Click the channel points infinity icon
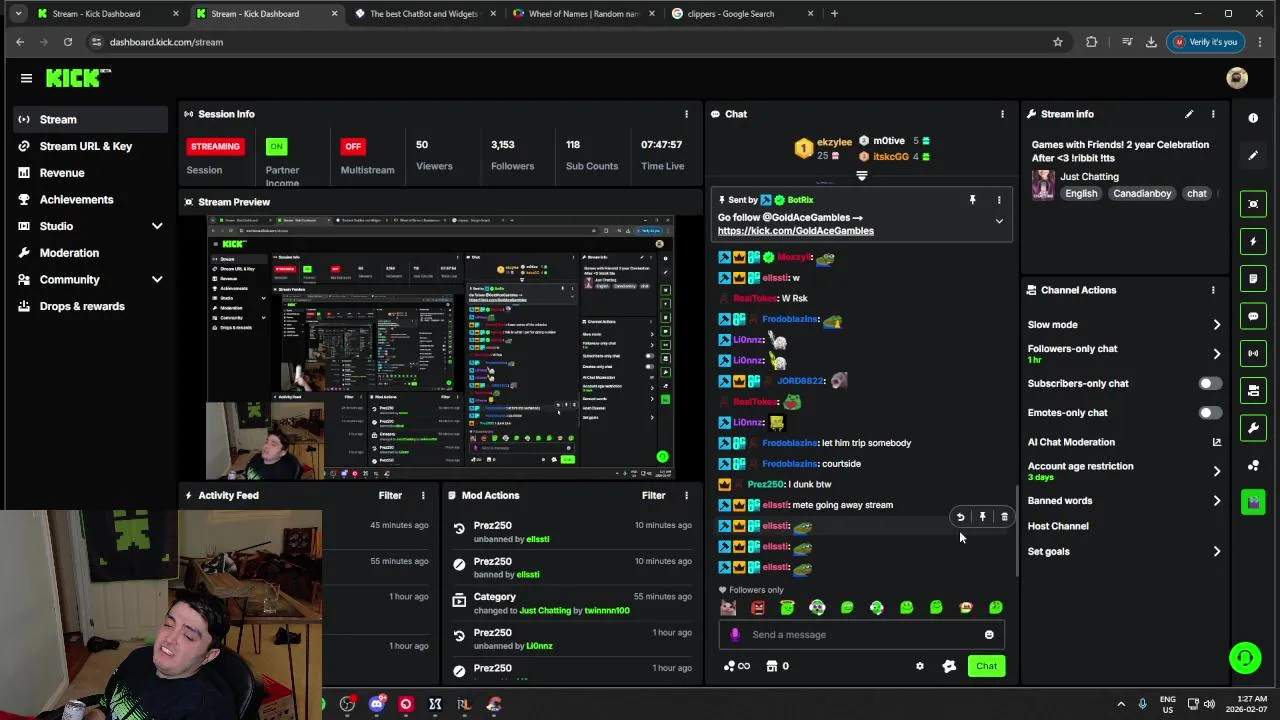This screenshot has width=1280, height=720. point(737,666)
